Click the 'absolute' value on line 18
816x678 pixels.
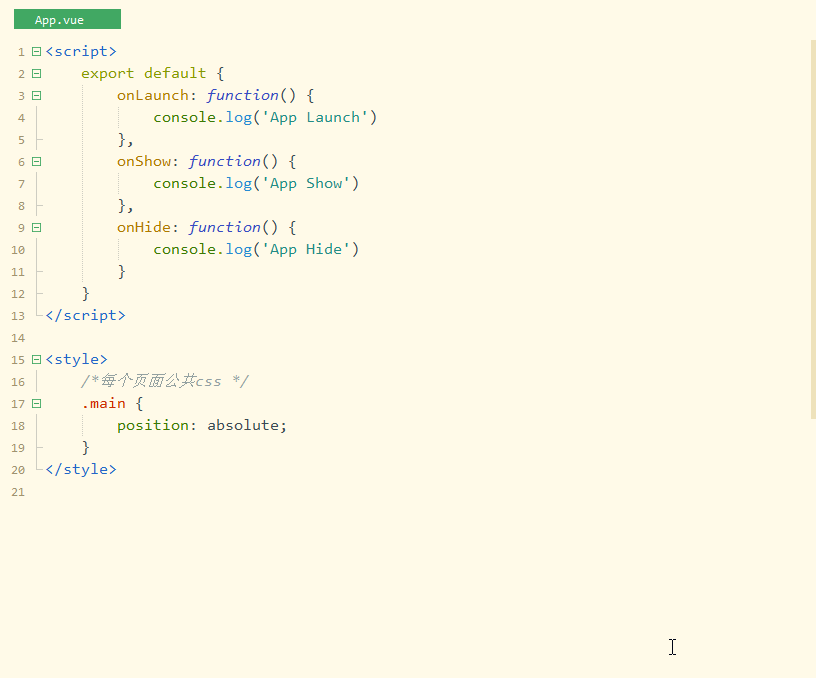click(244, 425)
